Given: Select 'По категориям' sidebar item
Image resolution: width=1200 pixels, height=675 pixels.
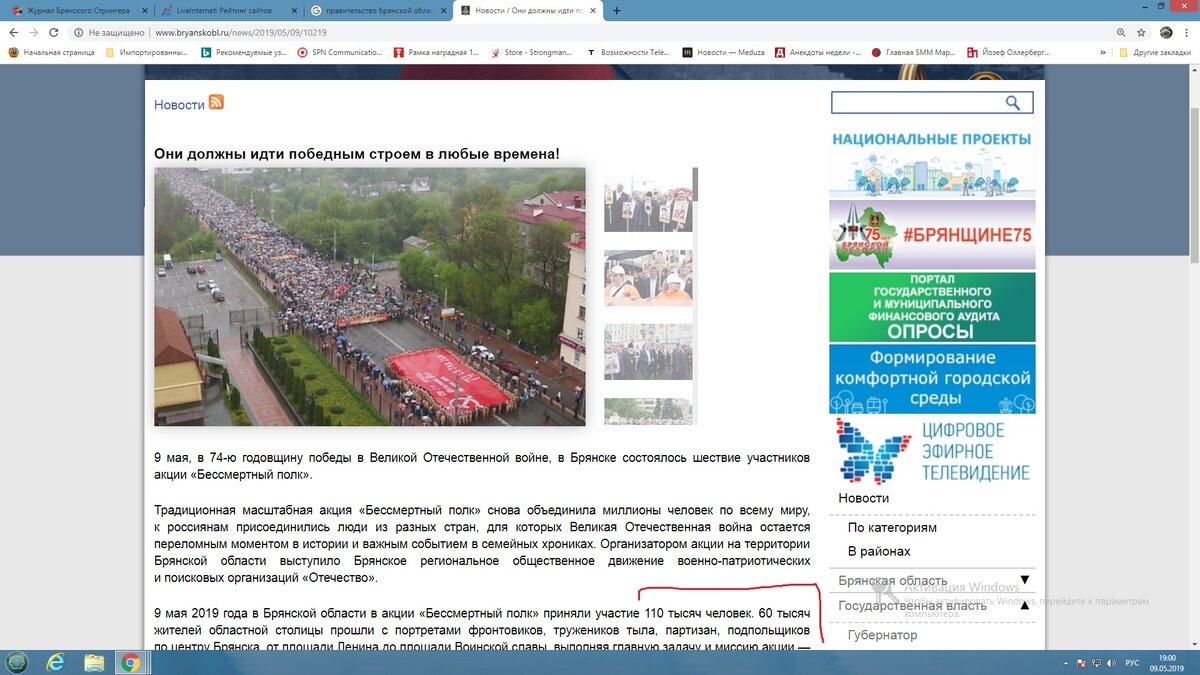Looking at the screenshot, I should 892,527.
